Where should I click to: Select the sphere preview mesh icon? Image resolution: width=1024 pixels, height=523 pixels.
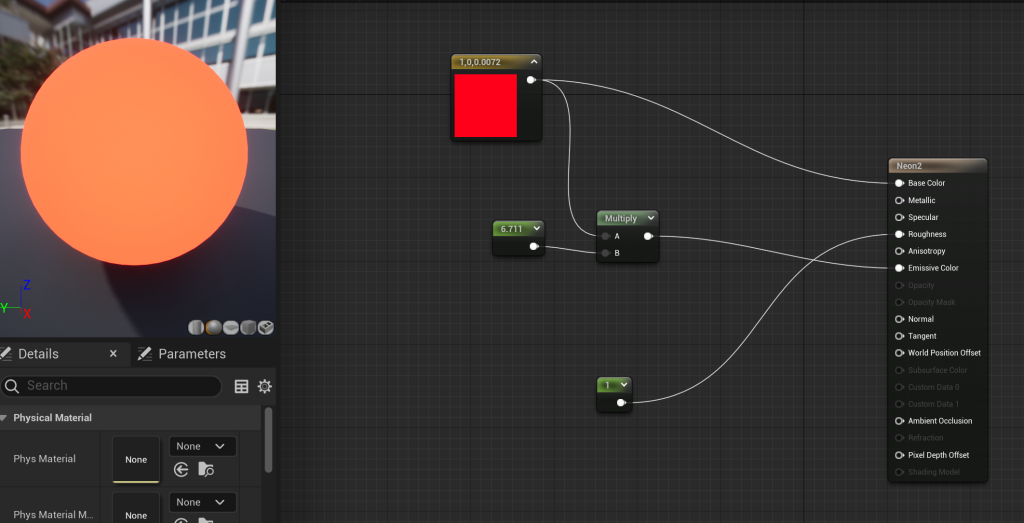coord(213,327)
